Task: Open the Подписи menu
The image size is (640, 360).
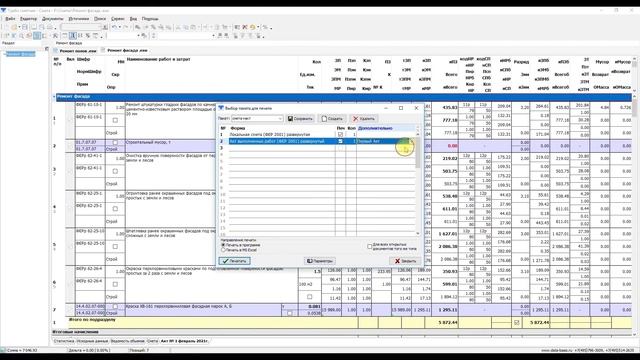Action: coord(150,19)
